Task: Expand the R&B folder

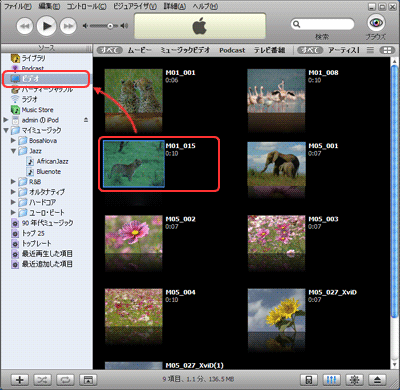Action: pyautogui.click(x=13, y=182)
